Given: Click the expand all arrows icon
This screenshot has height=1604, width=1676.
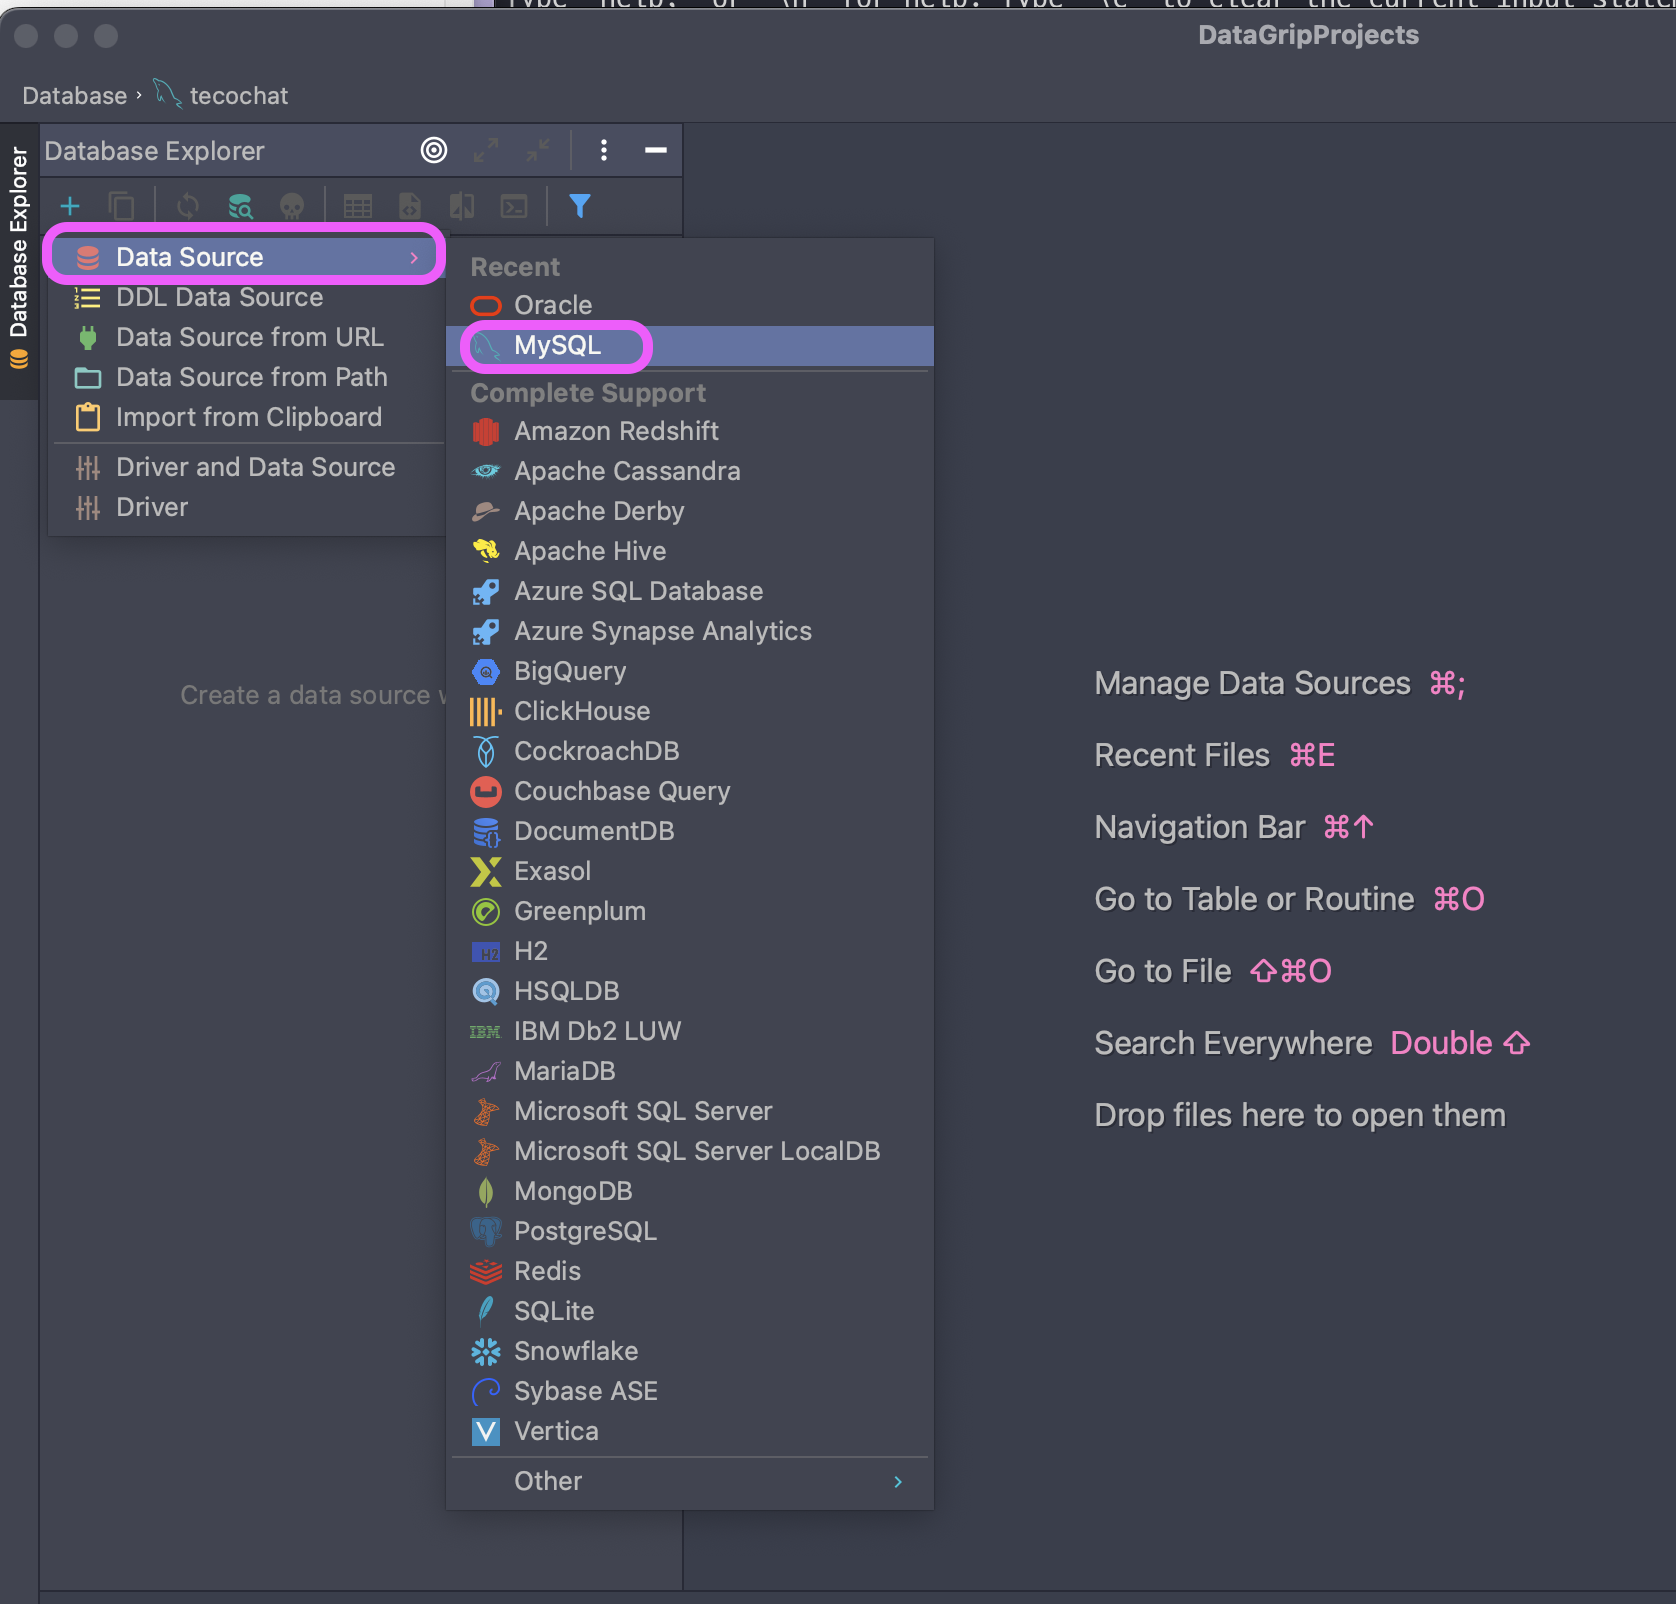Looking at the screenshot, I should pyautogui.click(x=486, y=150).
